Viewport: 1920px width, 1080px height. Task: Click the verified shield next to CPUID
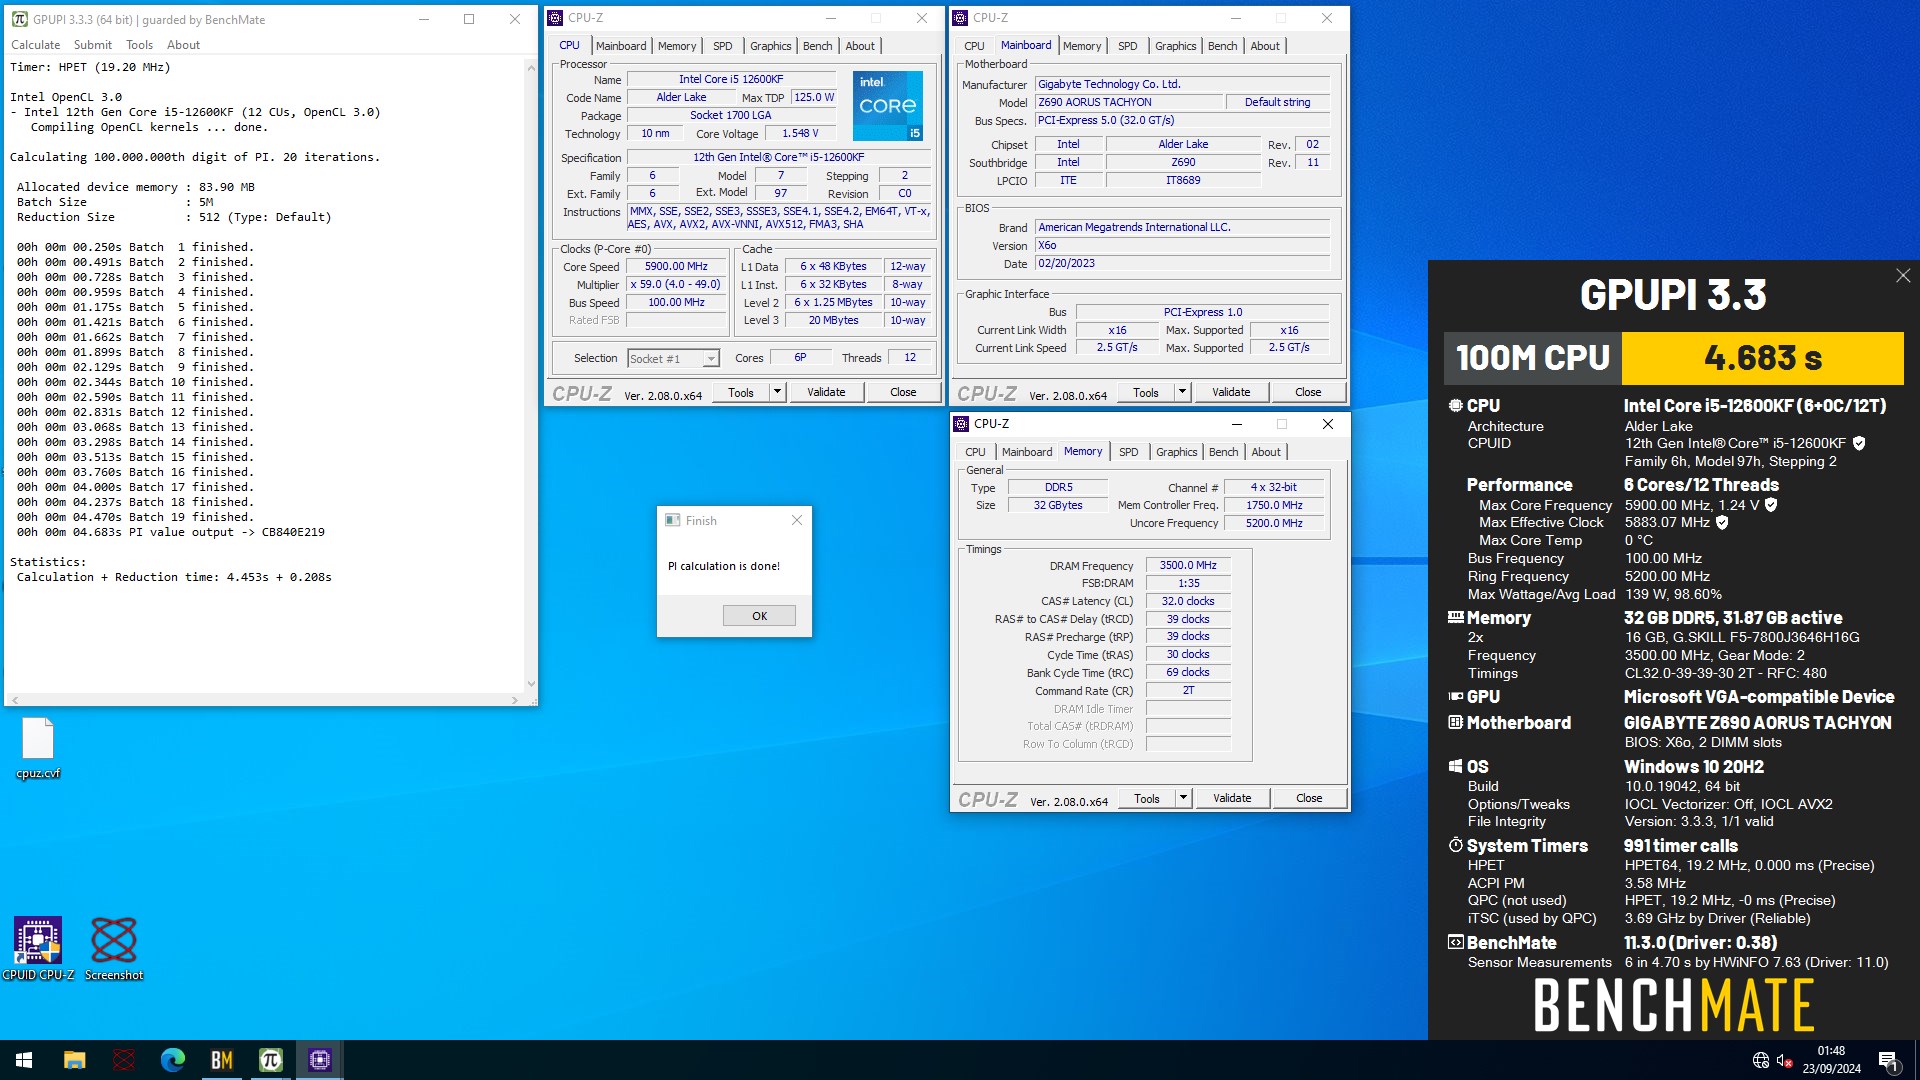coord(1859,443)
